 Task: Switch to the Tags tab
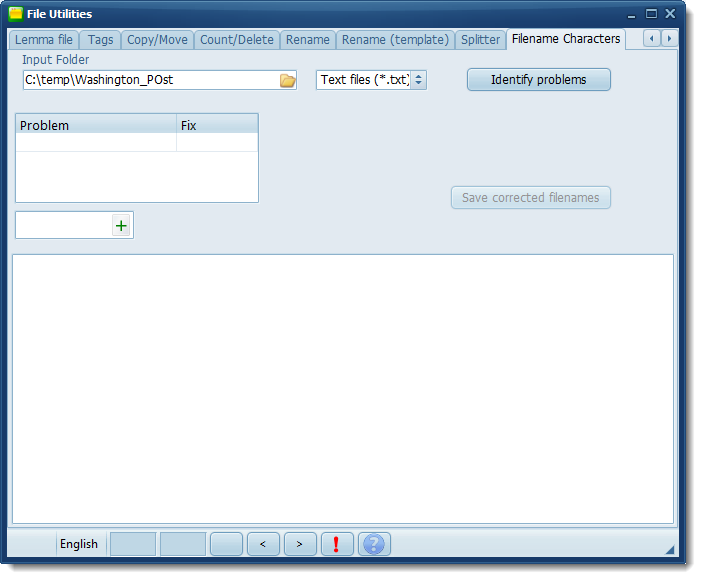pyautogui.click(x=100, y=40)
